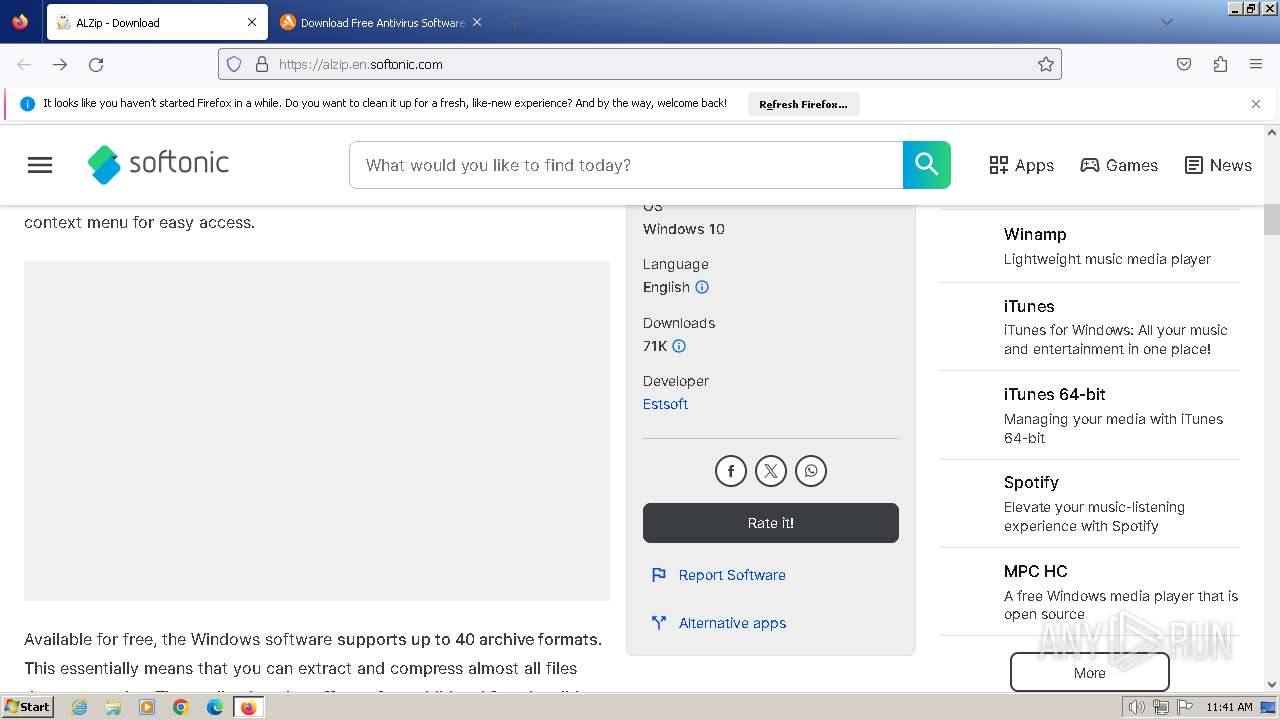Close the ALZip - Download tab
The height and width of the screenshot is (720, 1280).
pyautogui.click(x=252, y=22)
